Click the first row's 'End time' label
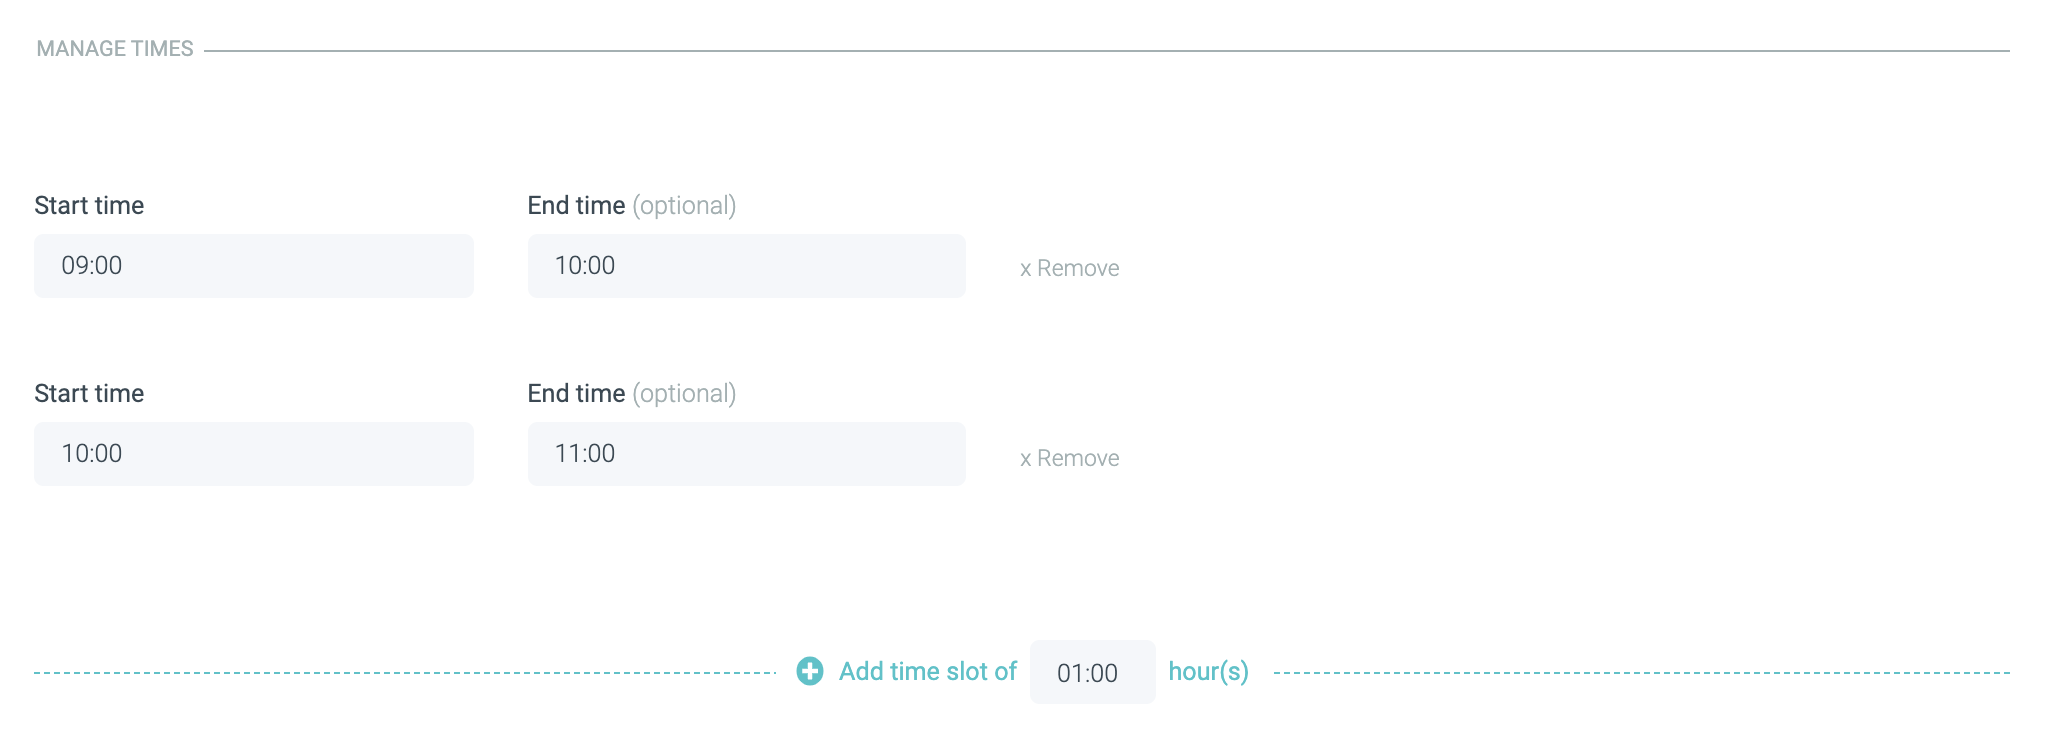 [x=576, y=206]
